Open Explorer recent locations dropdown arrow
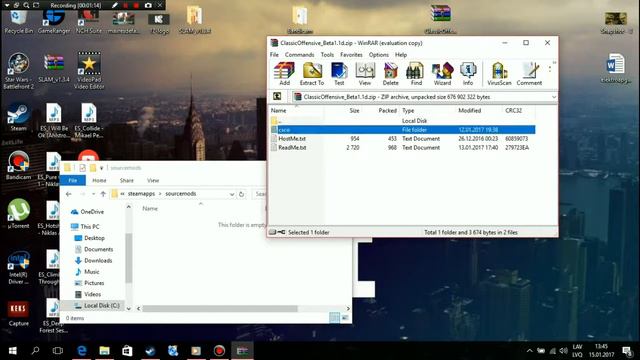 pos(93,194)
